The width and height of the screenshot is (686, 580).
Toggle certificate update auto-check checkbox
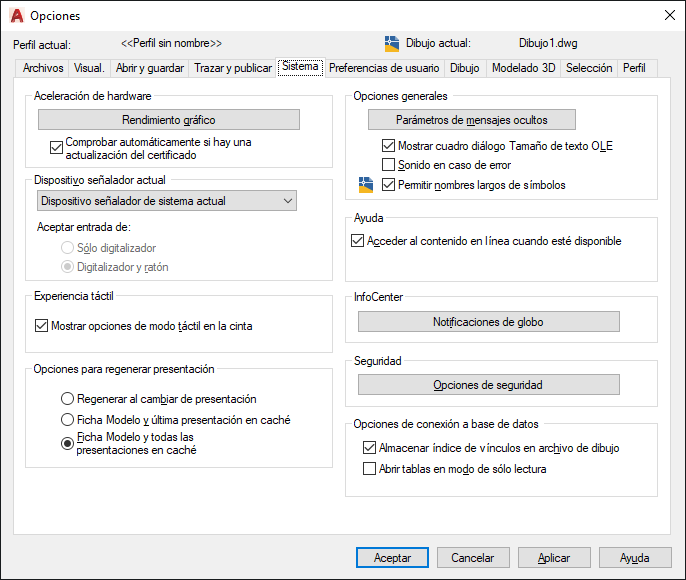point(56,147)
